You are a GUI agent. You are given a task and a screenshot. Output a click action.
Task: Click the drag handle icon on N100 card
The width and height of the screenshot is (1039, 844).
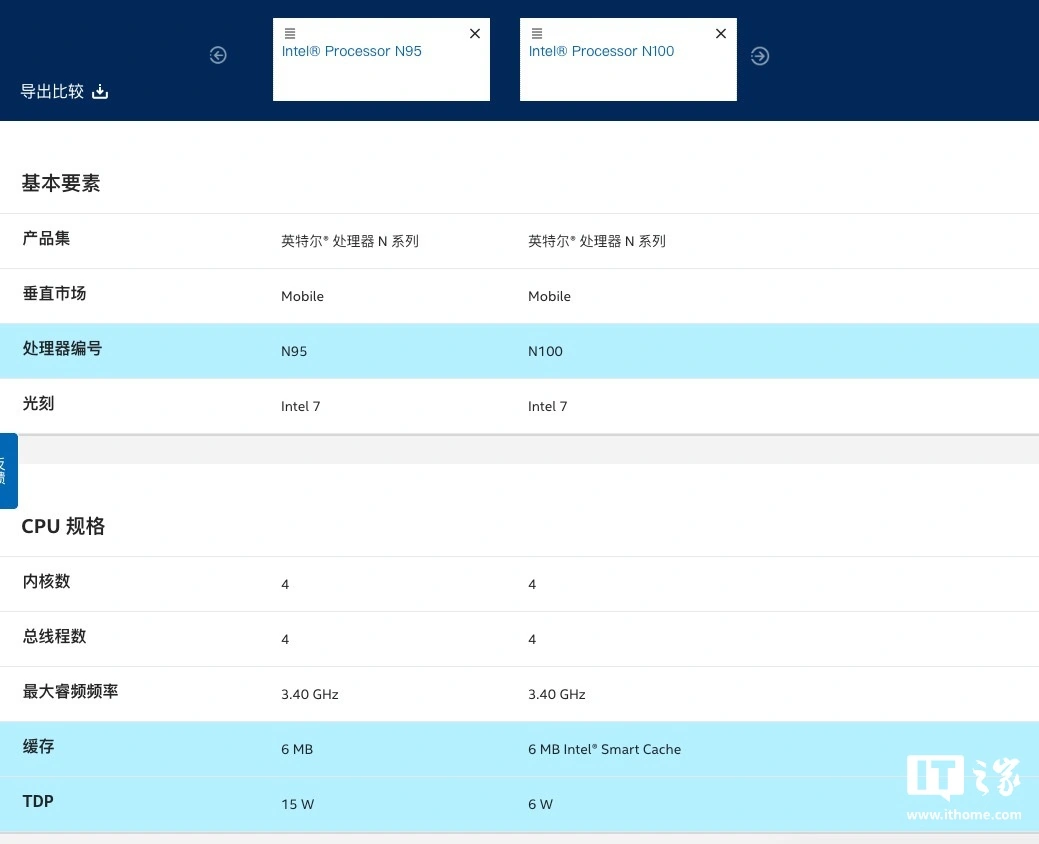[x=537, y=34]
